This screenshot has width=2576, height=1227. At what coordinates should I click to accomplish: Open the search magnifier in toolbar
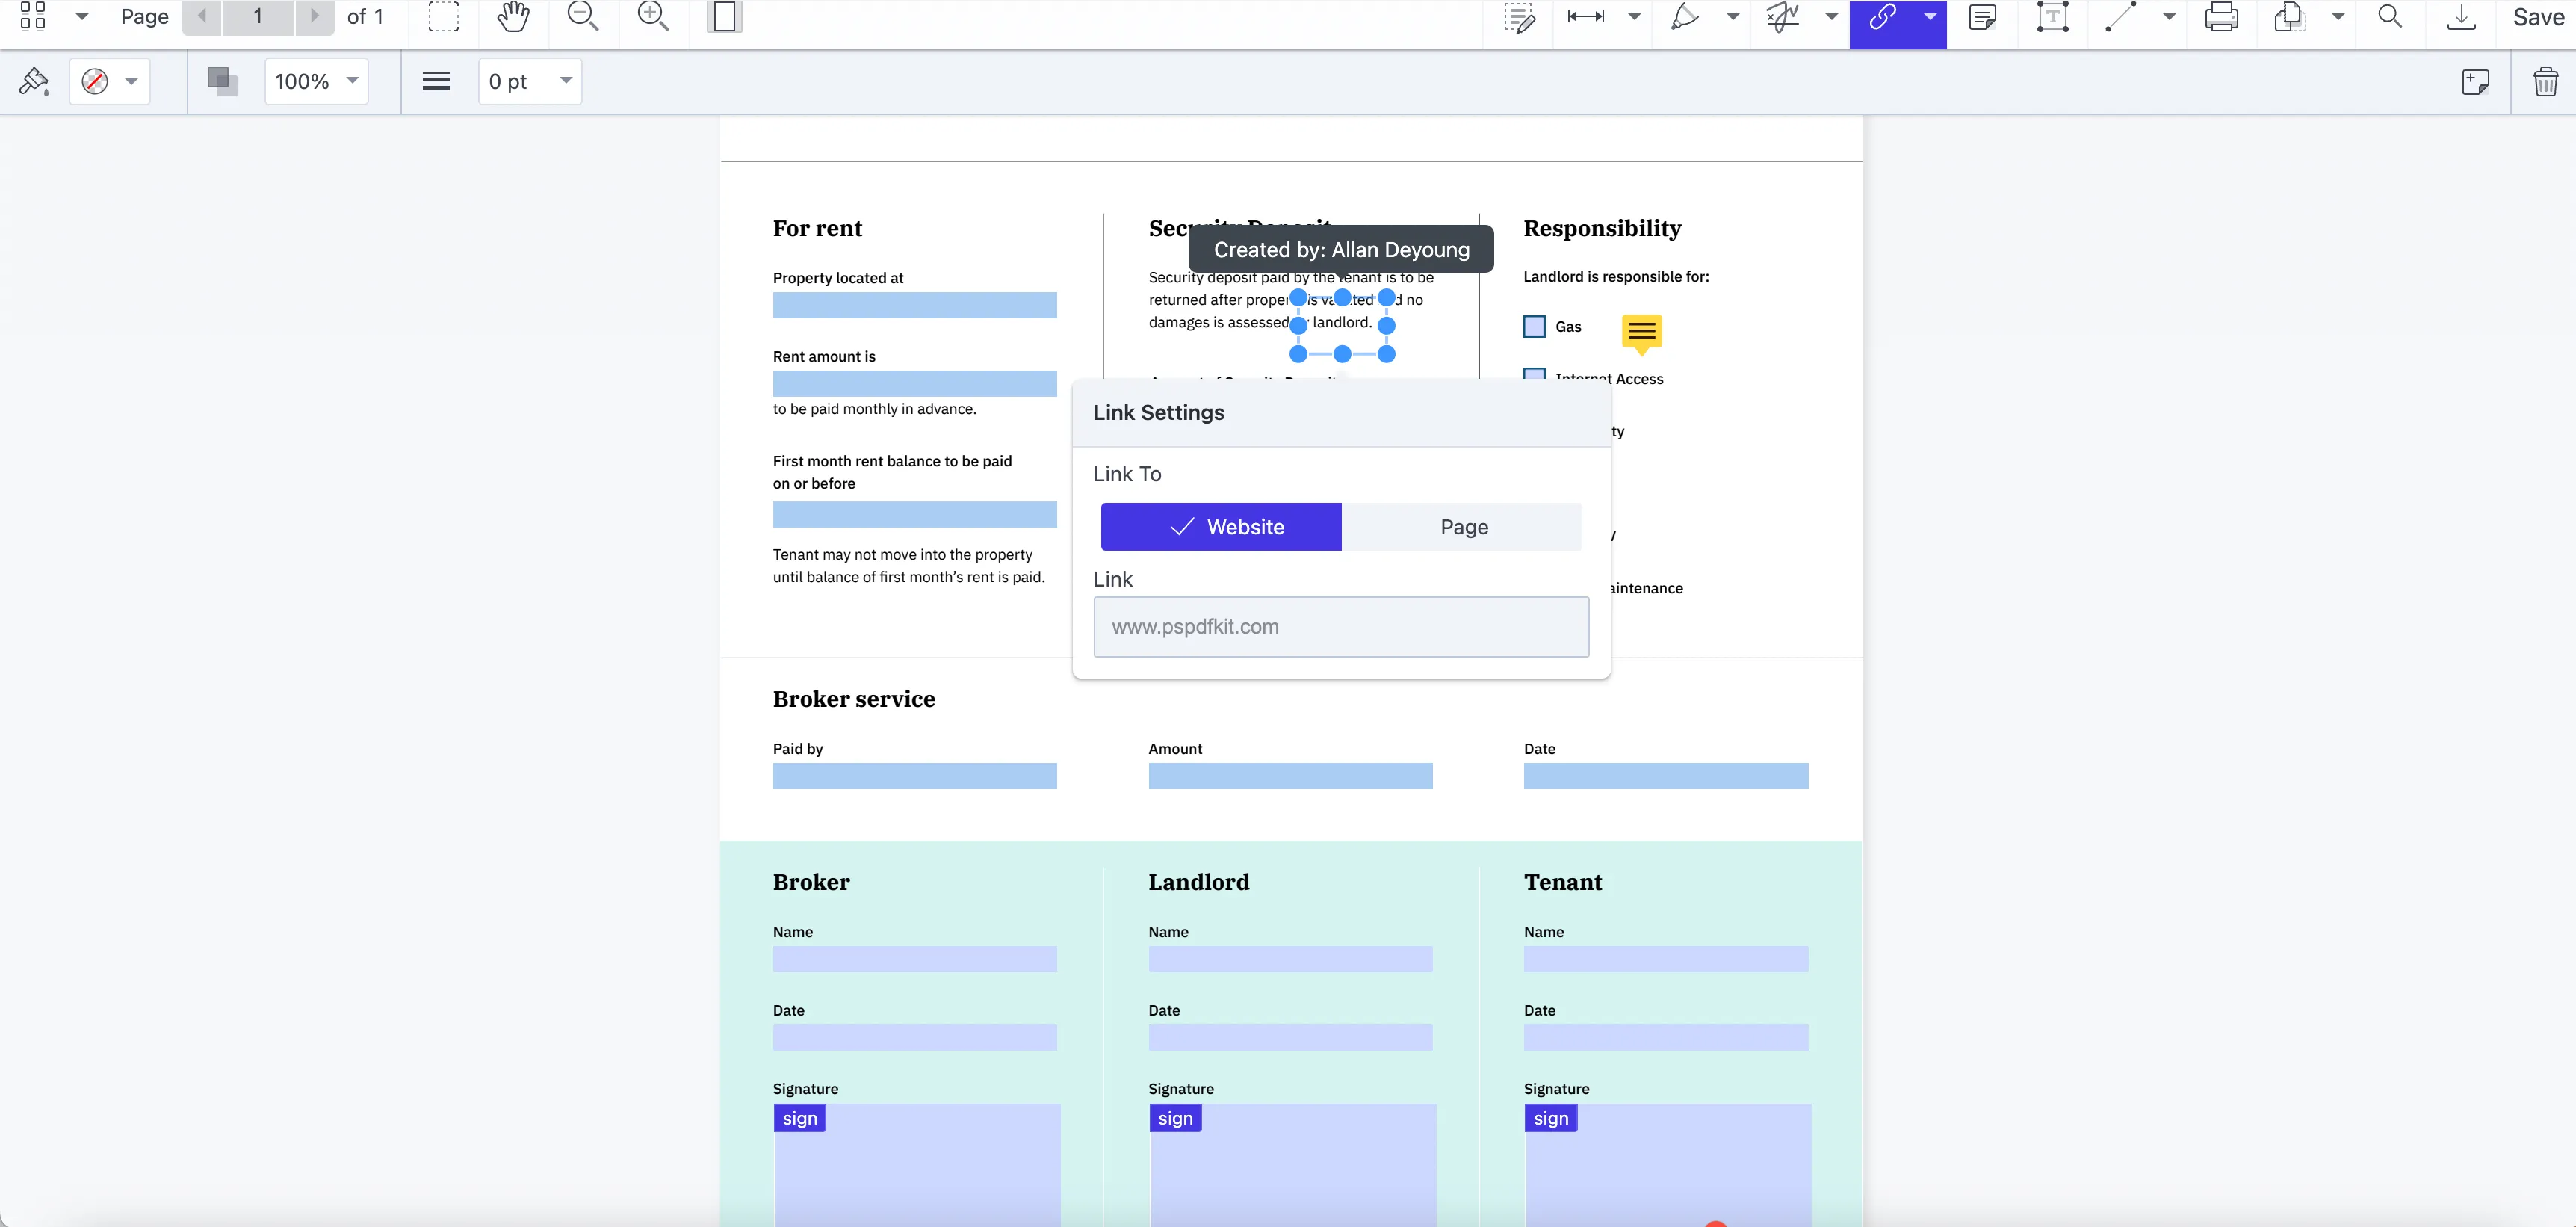(2390, 17)
